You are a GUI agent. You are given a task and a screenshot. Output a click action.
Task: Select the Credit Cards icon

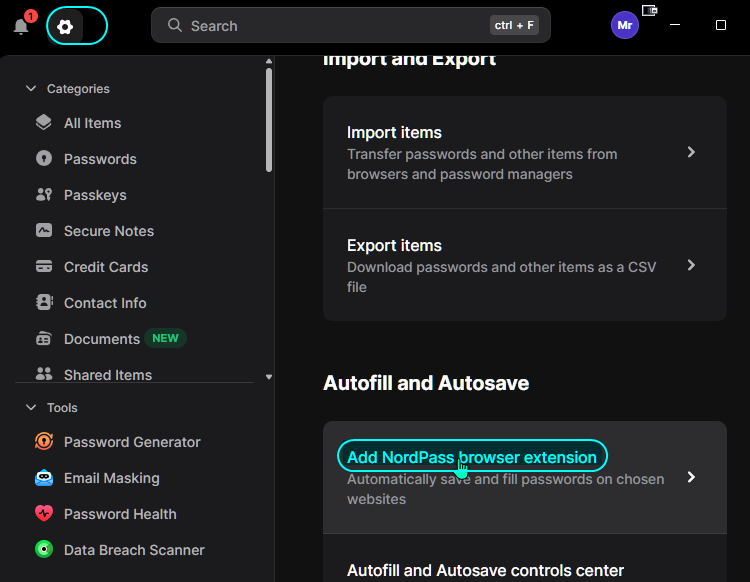click(x=44, y=266)
